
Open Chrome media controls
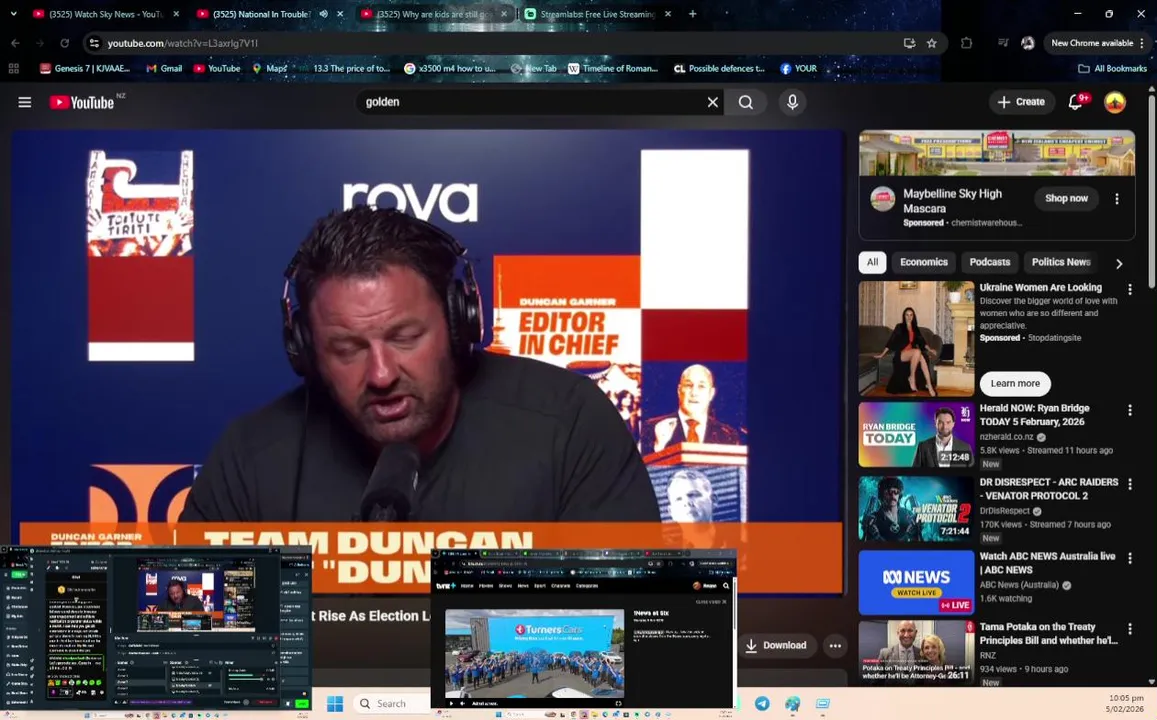(x=1003, y=43)
